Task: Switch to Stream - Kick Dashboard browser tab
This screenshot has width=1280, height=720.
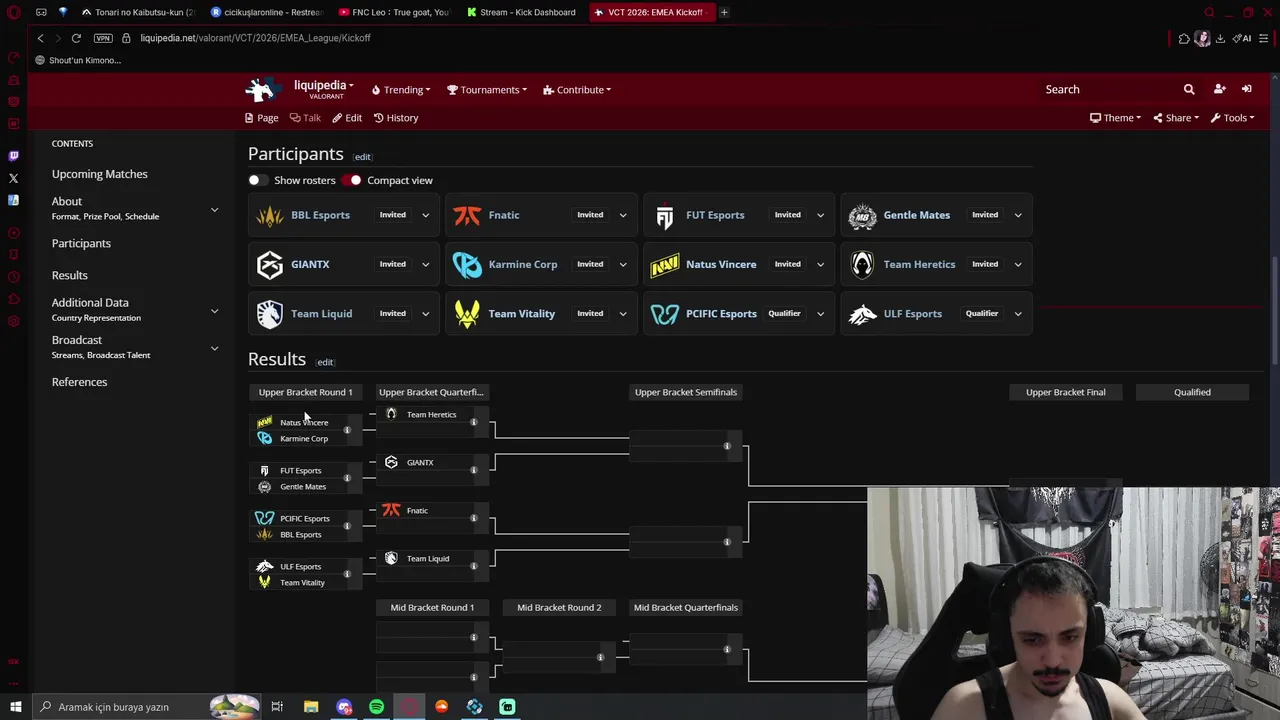Action: [x=520, y=12]
